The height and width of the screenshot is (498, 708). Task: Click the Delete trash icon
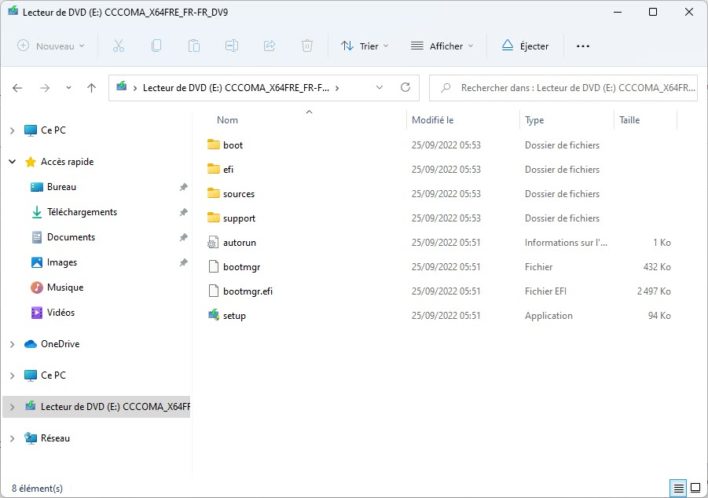(307, 46)
